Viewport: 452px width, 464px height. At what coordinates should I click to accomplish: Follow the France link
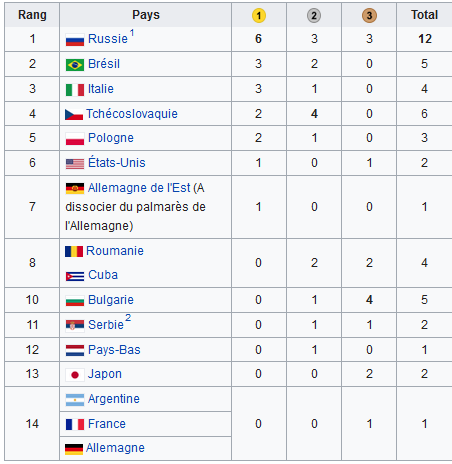tap(107, 424)
